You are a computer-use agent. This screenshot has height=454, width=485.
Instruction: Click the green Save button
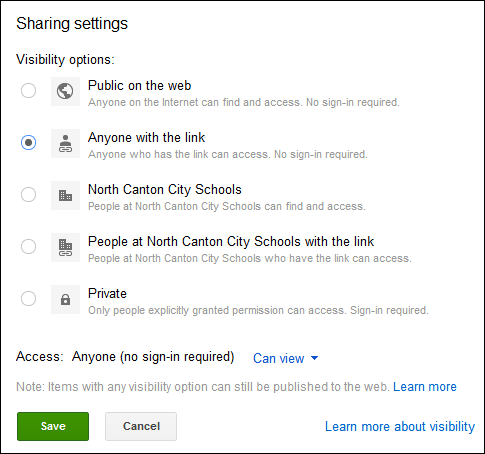[x=53, y=426]
